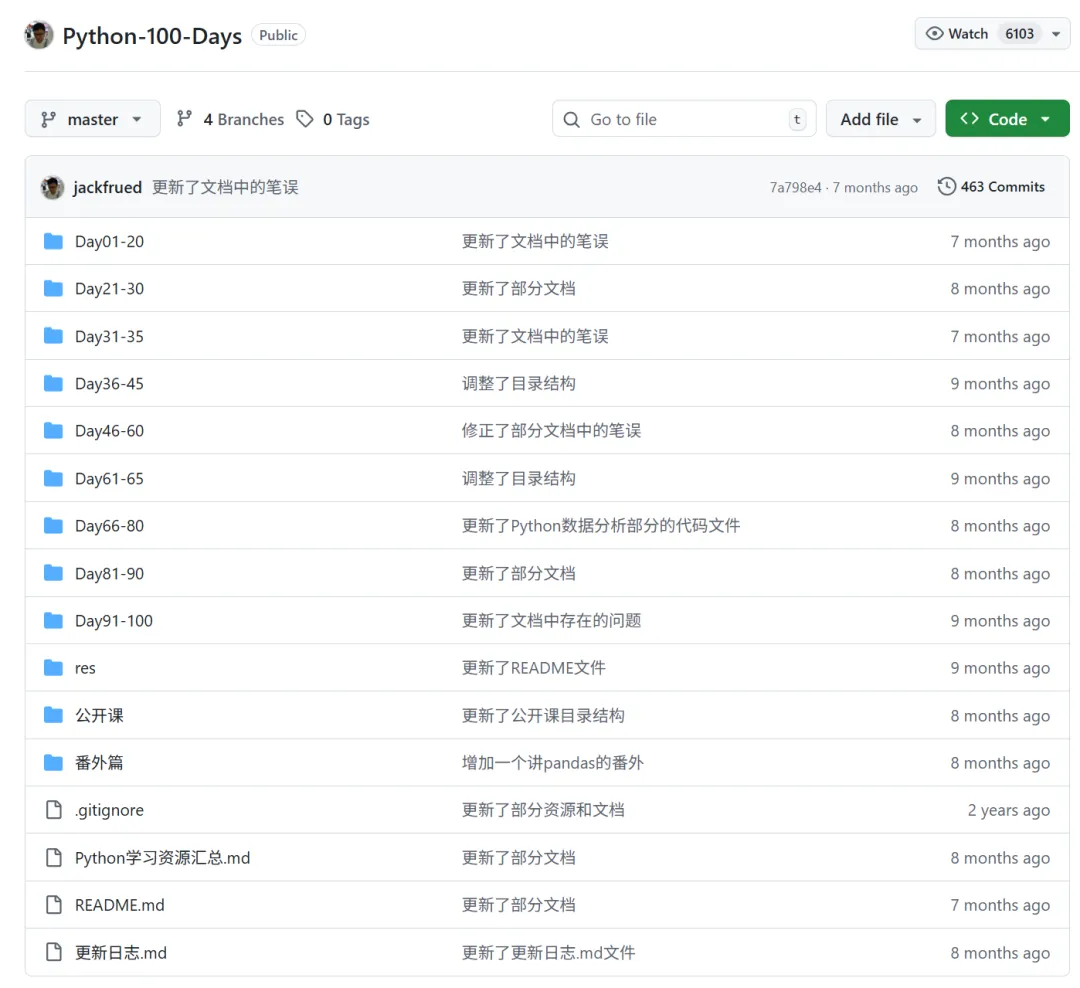Screen dimensions: 1080x988
Task: Click the folder icon for Day21-30
Action: [x=53, y=289]
